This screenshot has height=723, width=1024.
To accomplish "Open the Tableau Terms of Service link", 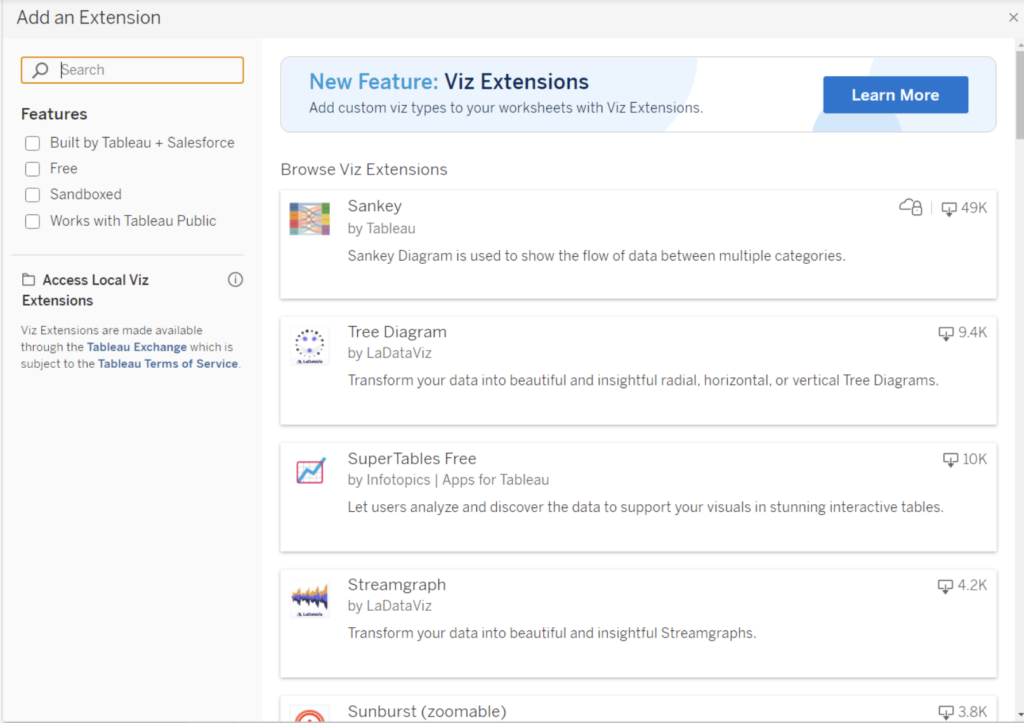I will tap(166, 363).
